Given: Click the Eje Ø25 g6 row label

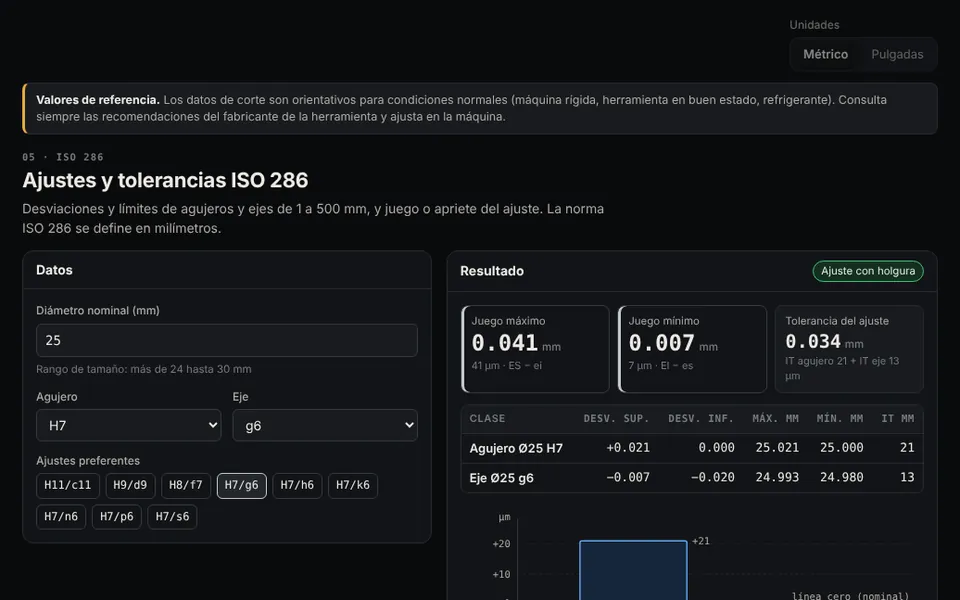Looking at the screenshot, I should [501, 478].
